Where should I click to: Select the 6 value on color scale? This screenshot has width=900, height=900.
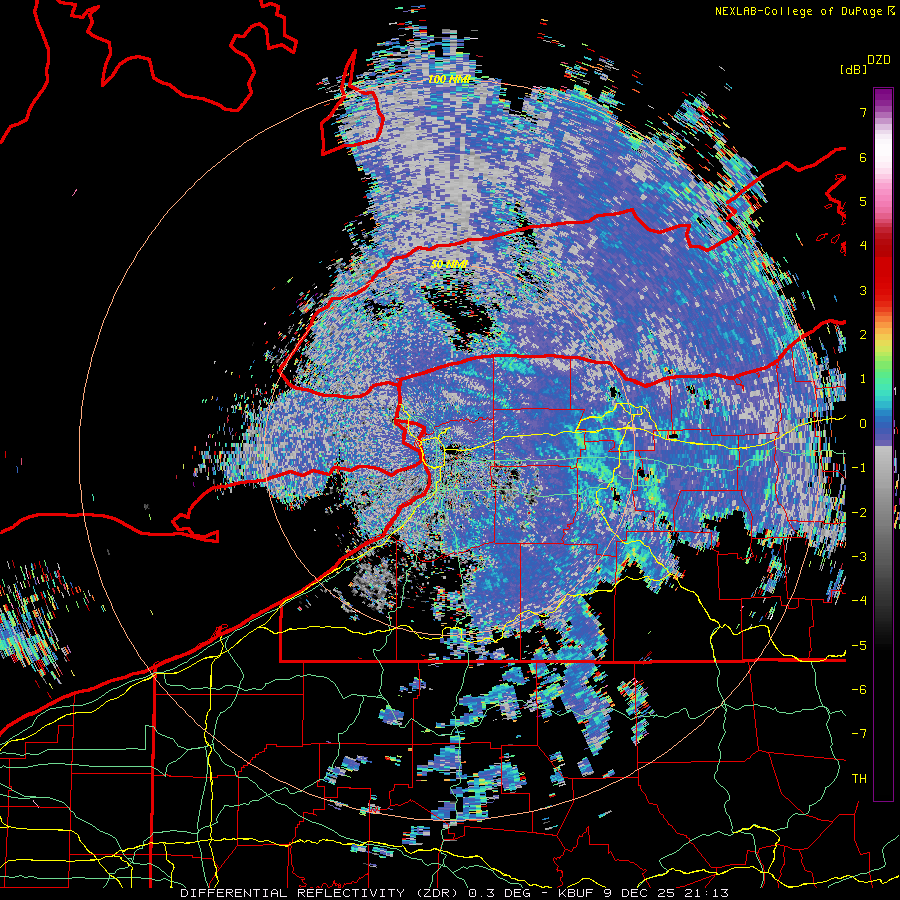point(863,157)
